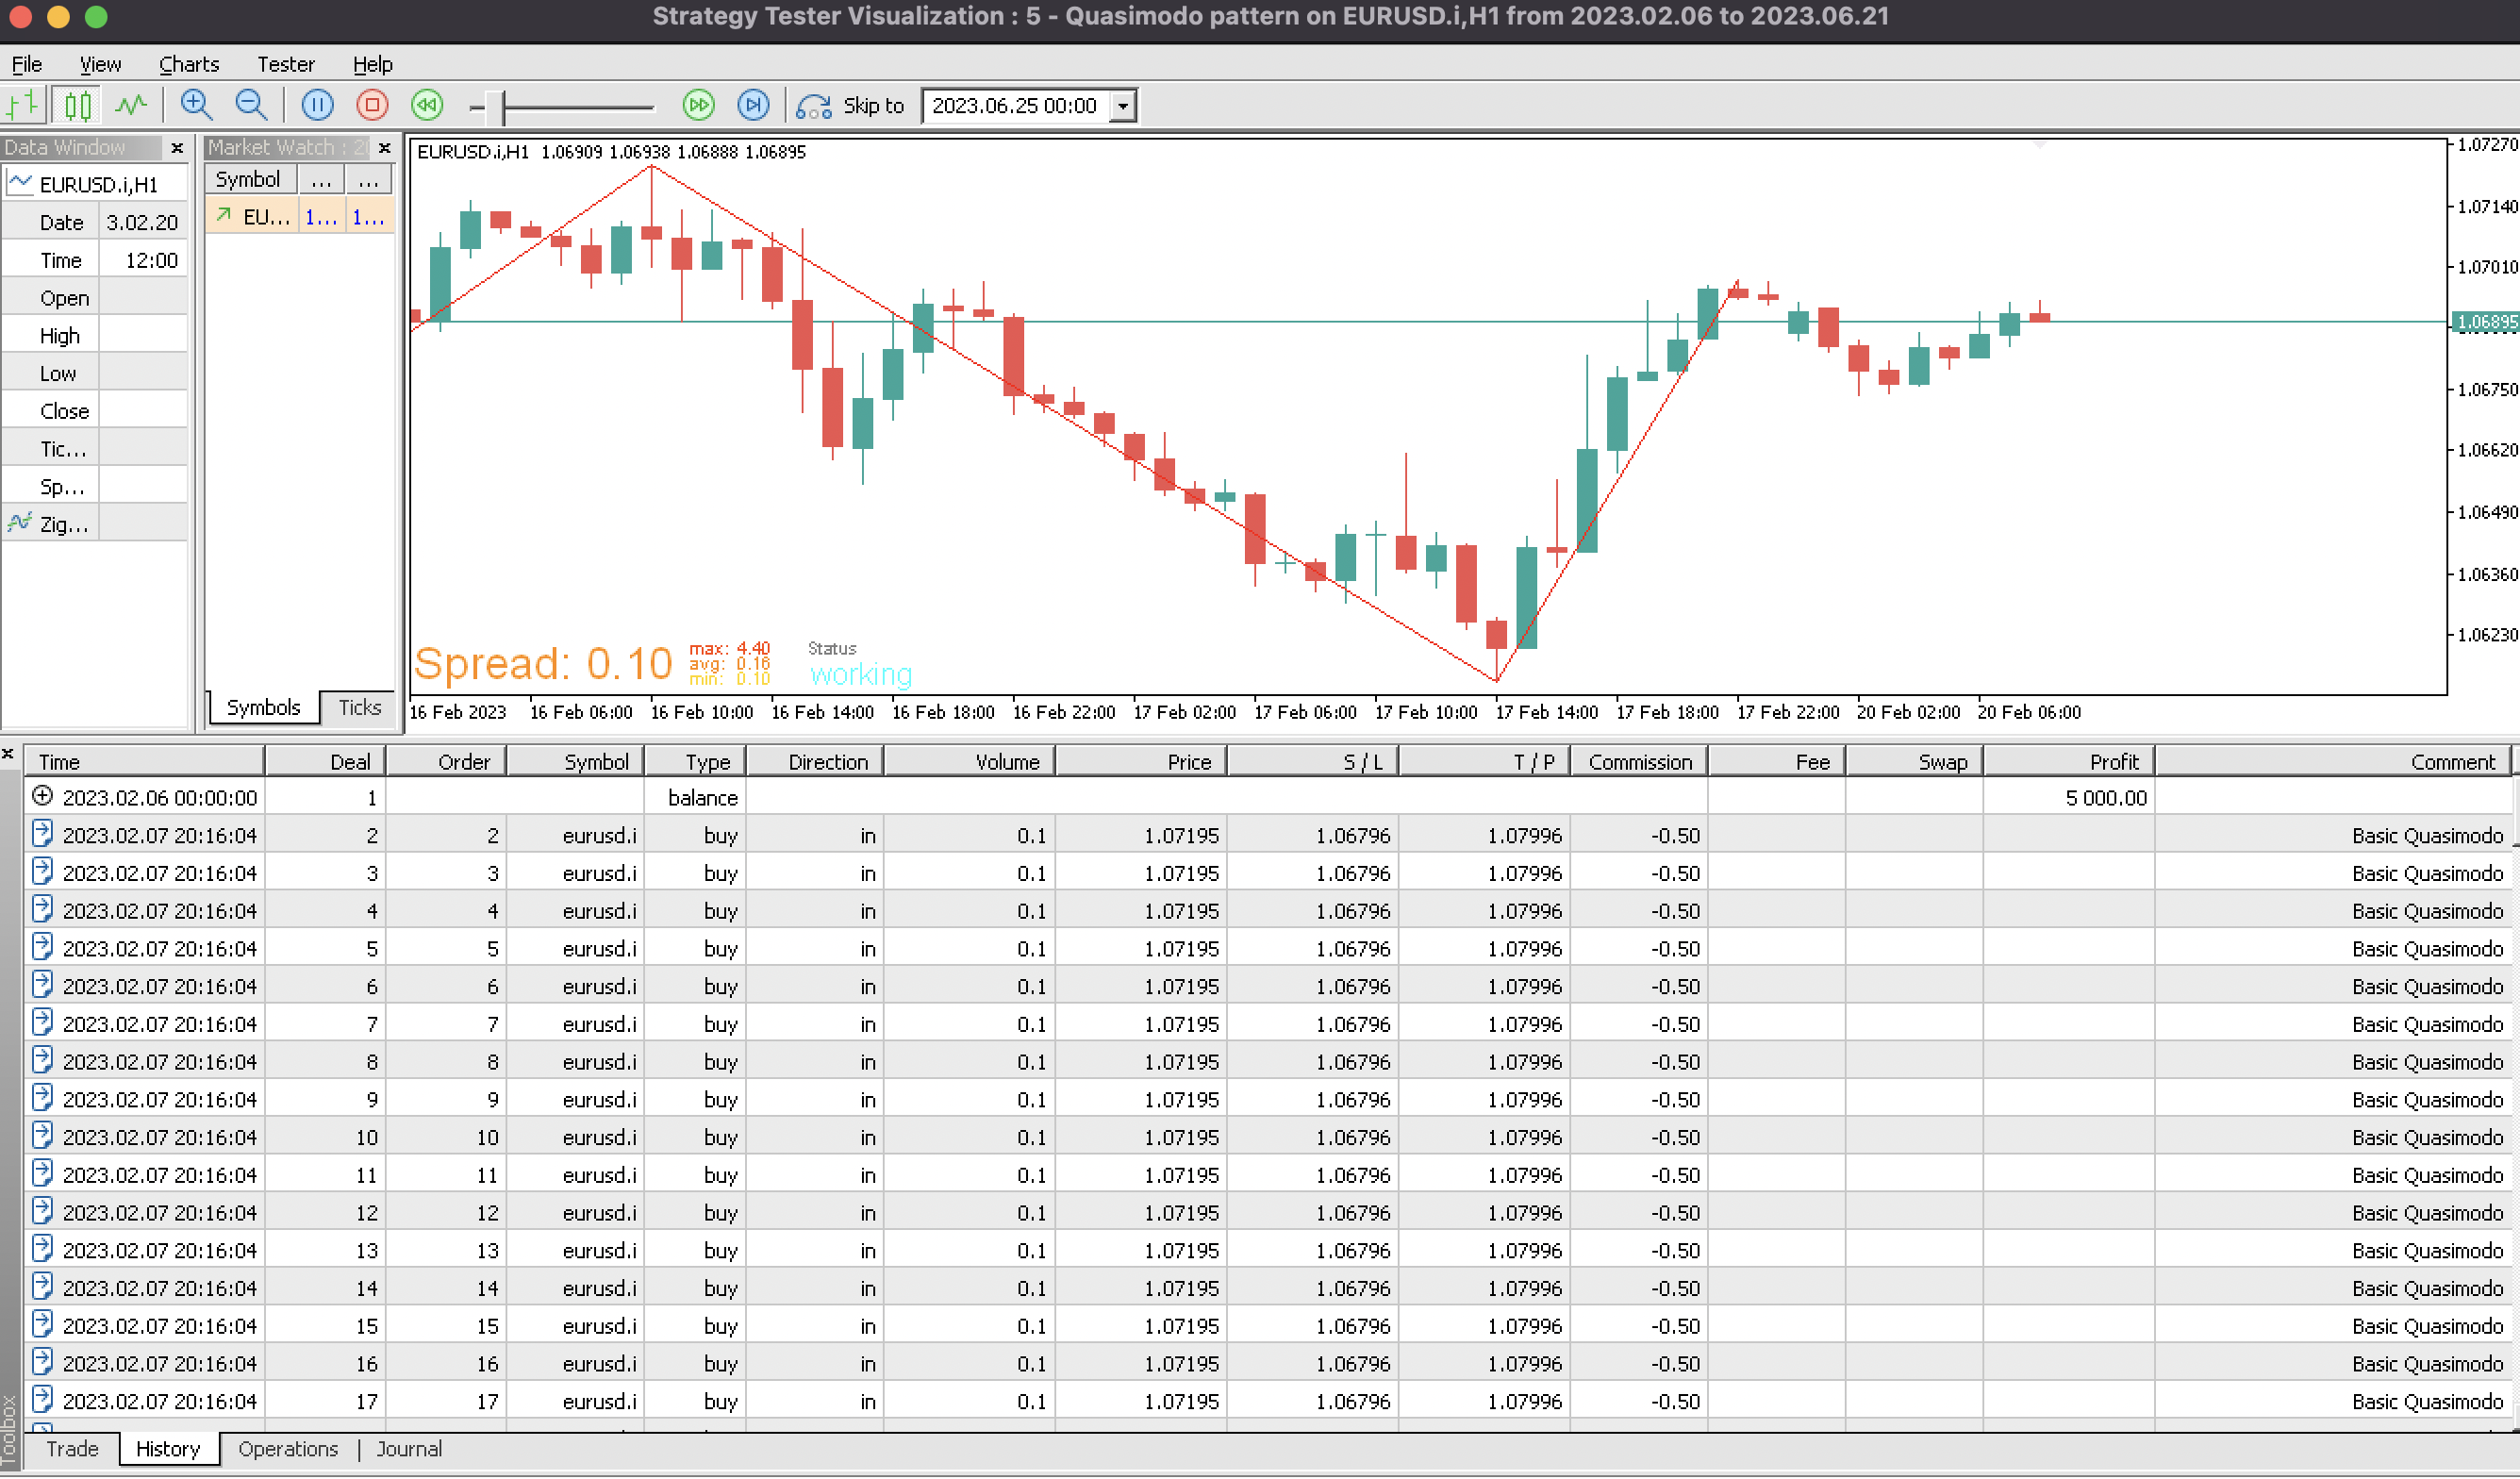
Task: Open the Tester menu
Action: point(286,64)
